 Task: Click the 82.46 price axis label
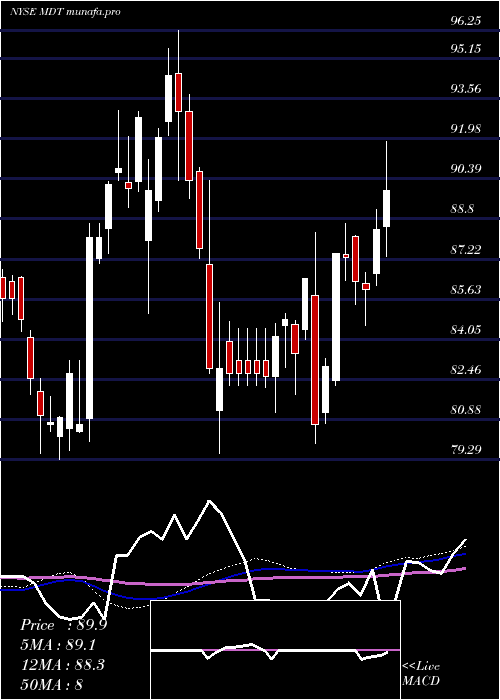(466, 370)
